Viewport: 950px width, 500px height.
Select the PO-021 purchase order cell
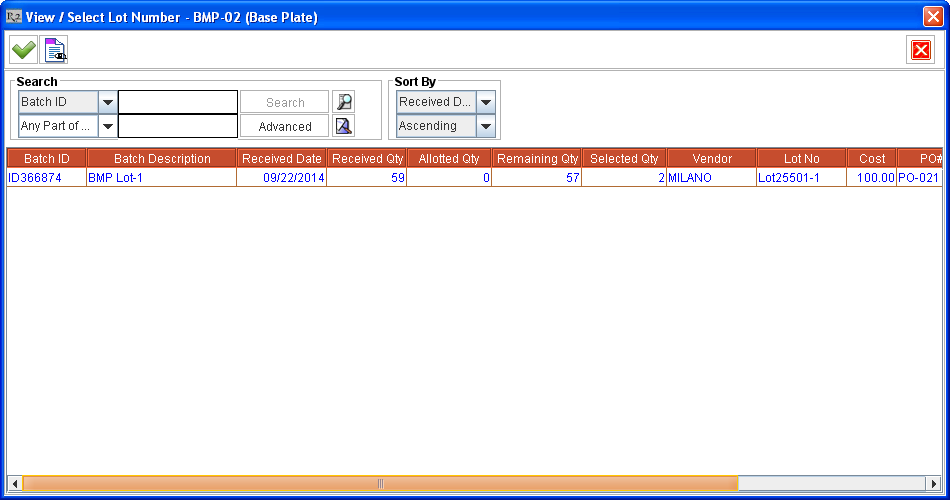pyautogui.click(x=920, y=178)
